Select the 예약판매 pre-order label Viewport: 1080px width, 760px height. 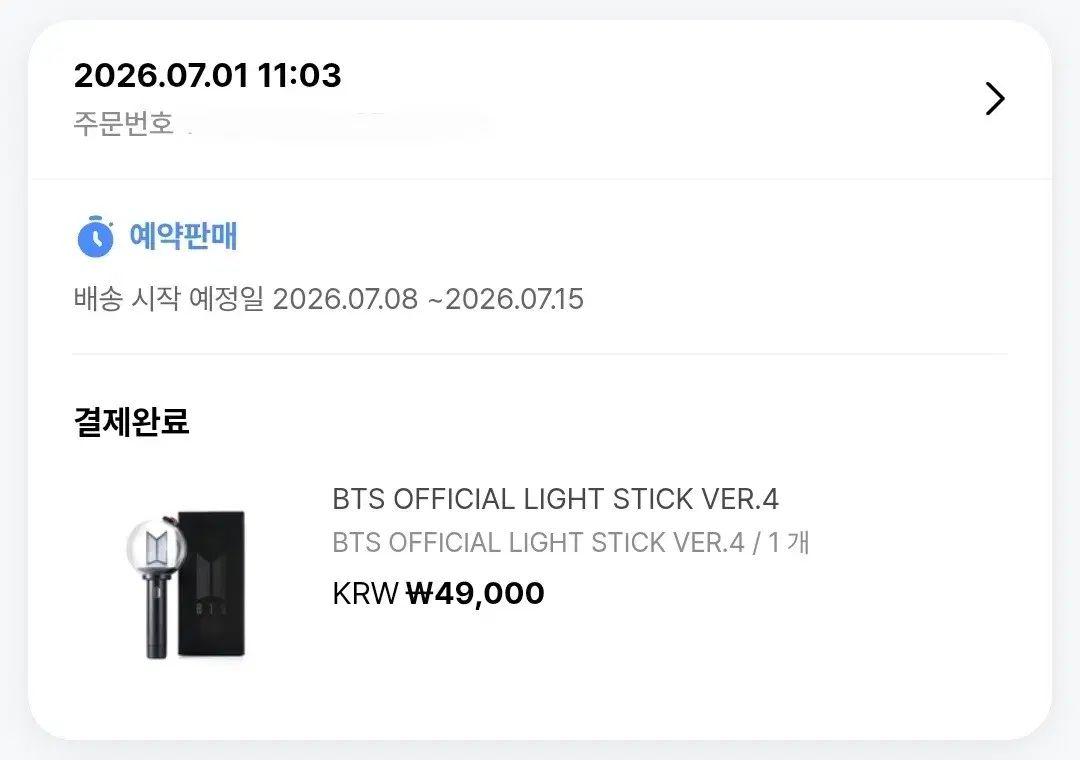coord(183,236)
